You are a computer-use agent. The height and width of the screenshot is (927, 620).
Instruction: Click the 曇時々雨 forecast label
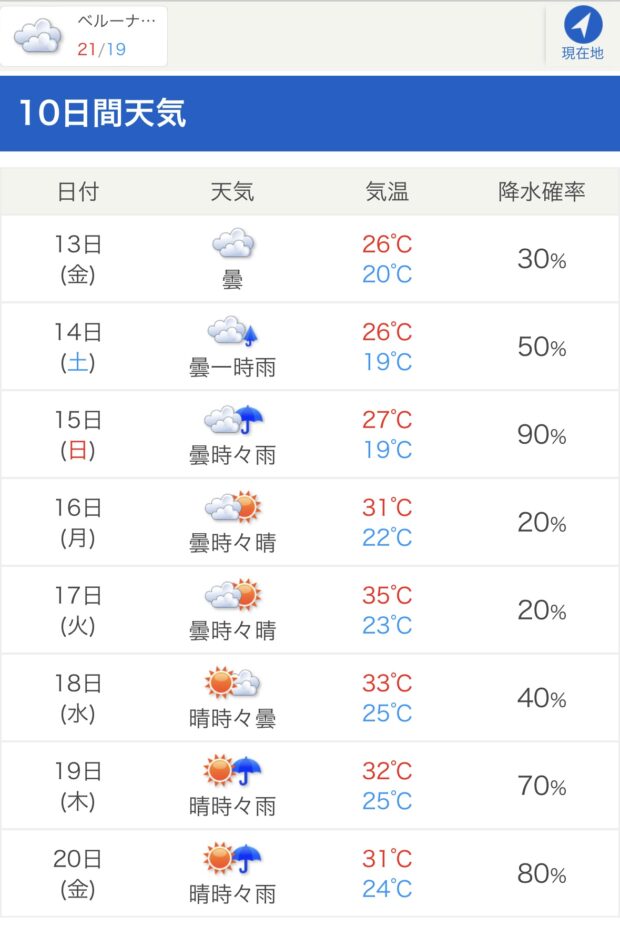(232, 455)
